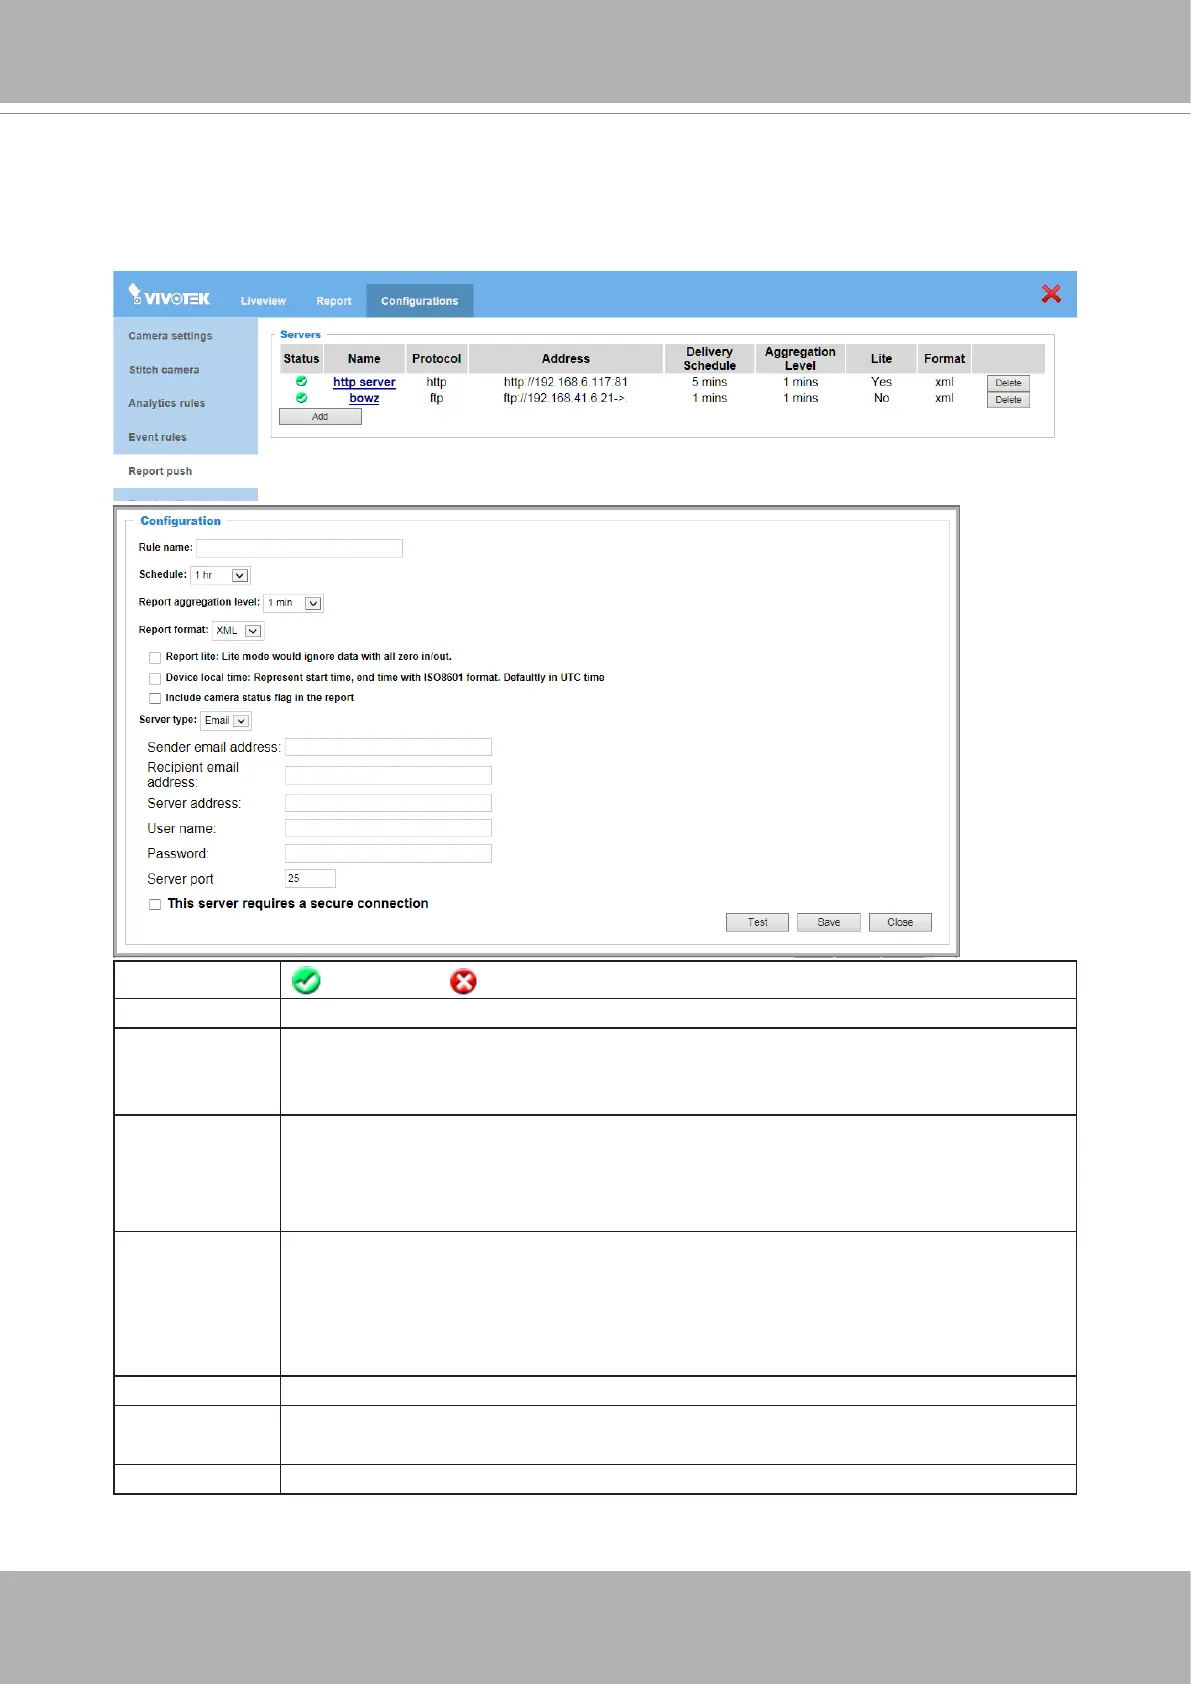The width and height of the screenshot is (1191, 1684).
Task: Click the Save button
Action: tap(828, 922)
